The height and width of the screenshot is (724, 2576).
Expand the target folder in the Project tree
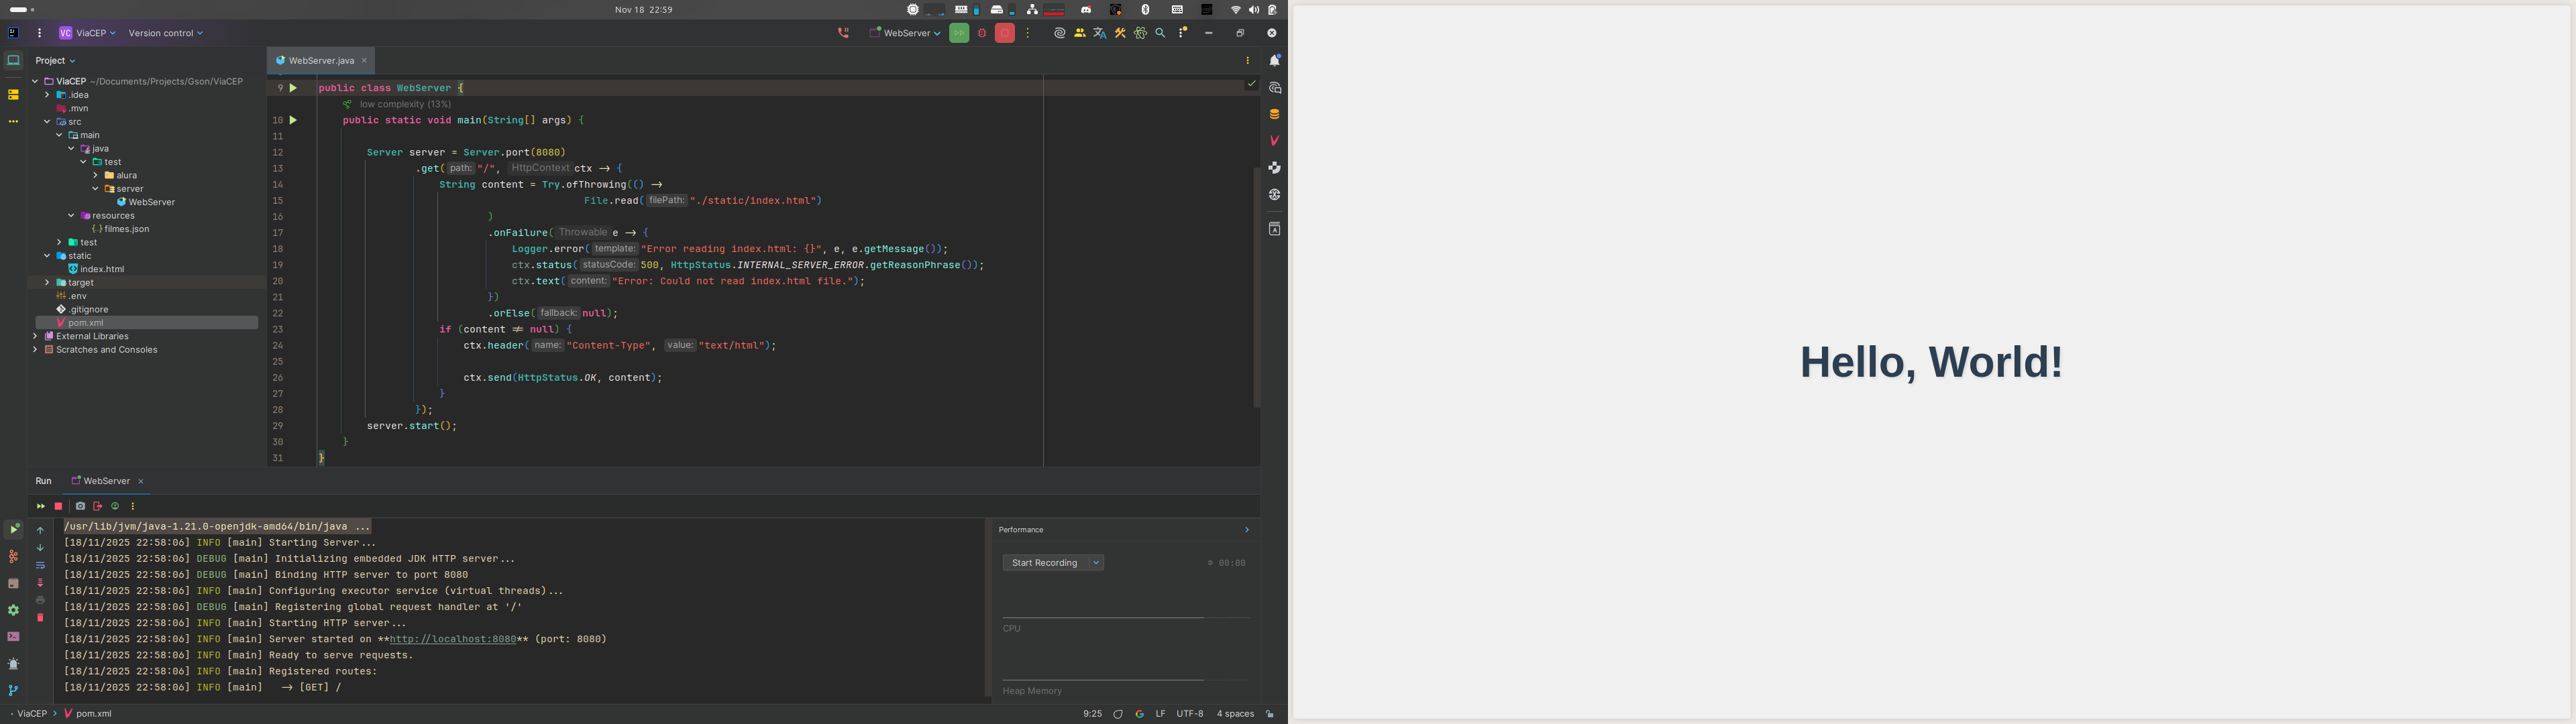[x=47, y=282]
